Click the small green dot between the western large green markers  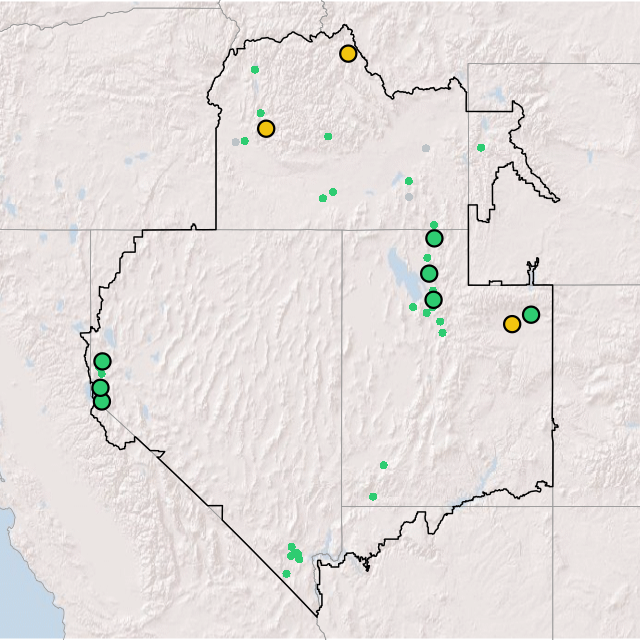(x=101, y=374)
